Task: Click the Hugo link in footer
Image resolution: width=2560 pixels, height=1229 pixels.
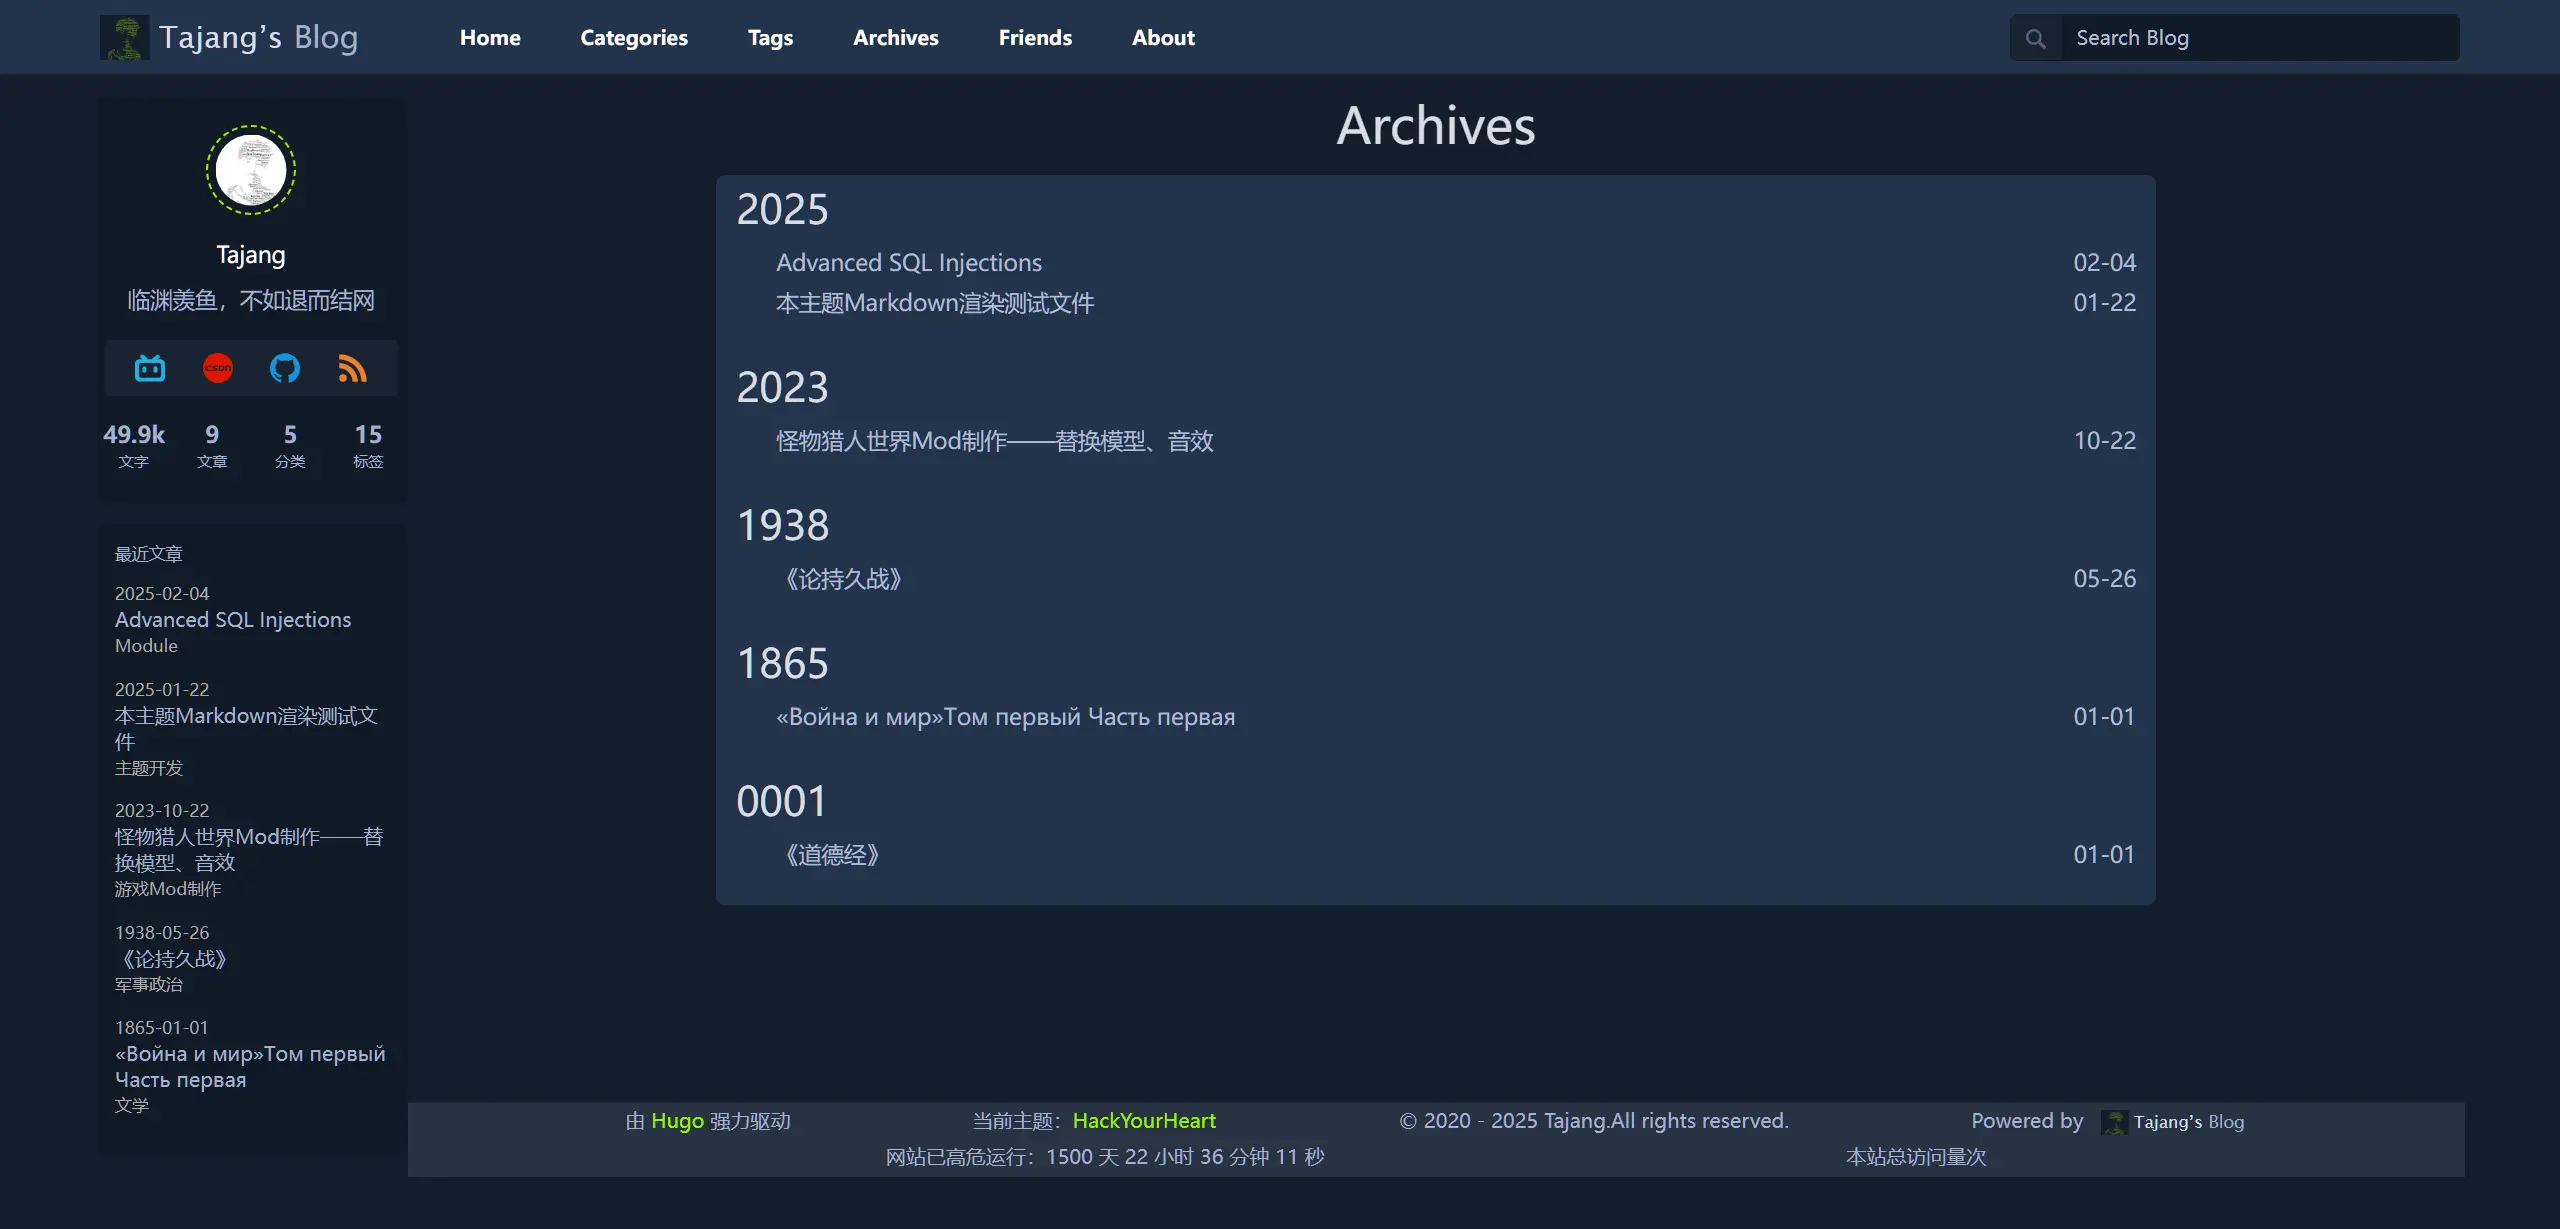Action: coord(677,1121)
